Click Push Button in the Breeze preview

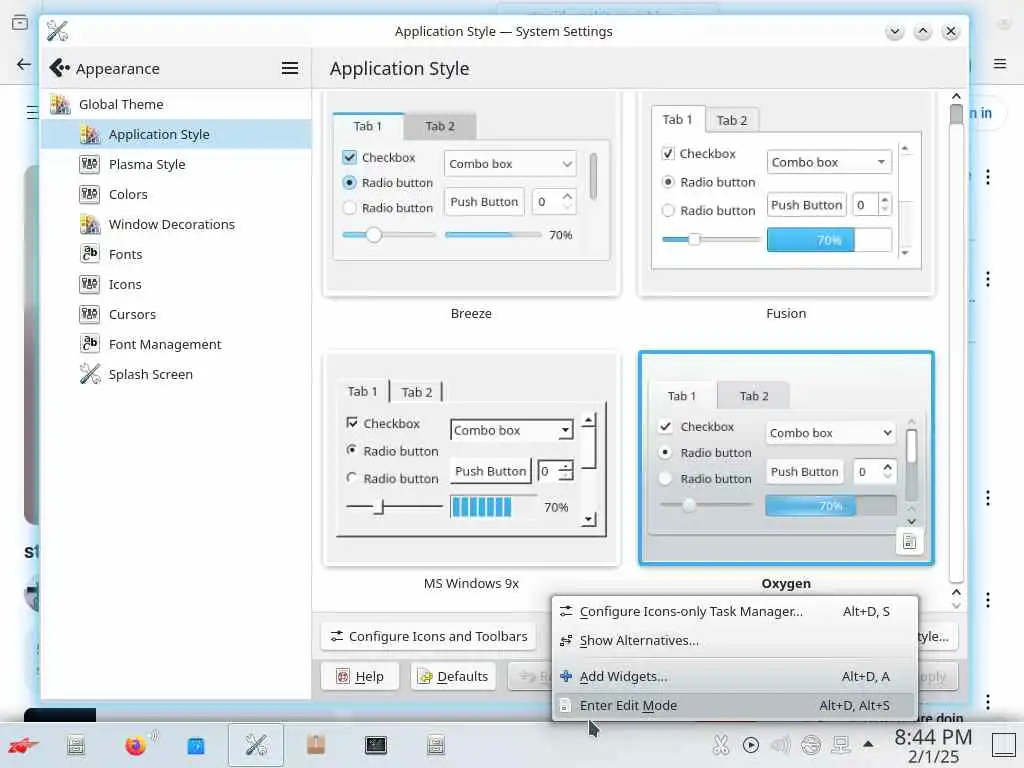point(484,202)
